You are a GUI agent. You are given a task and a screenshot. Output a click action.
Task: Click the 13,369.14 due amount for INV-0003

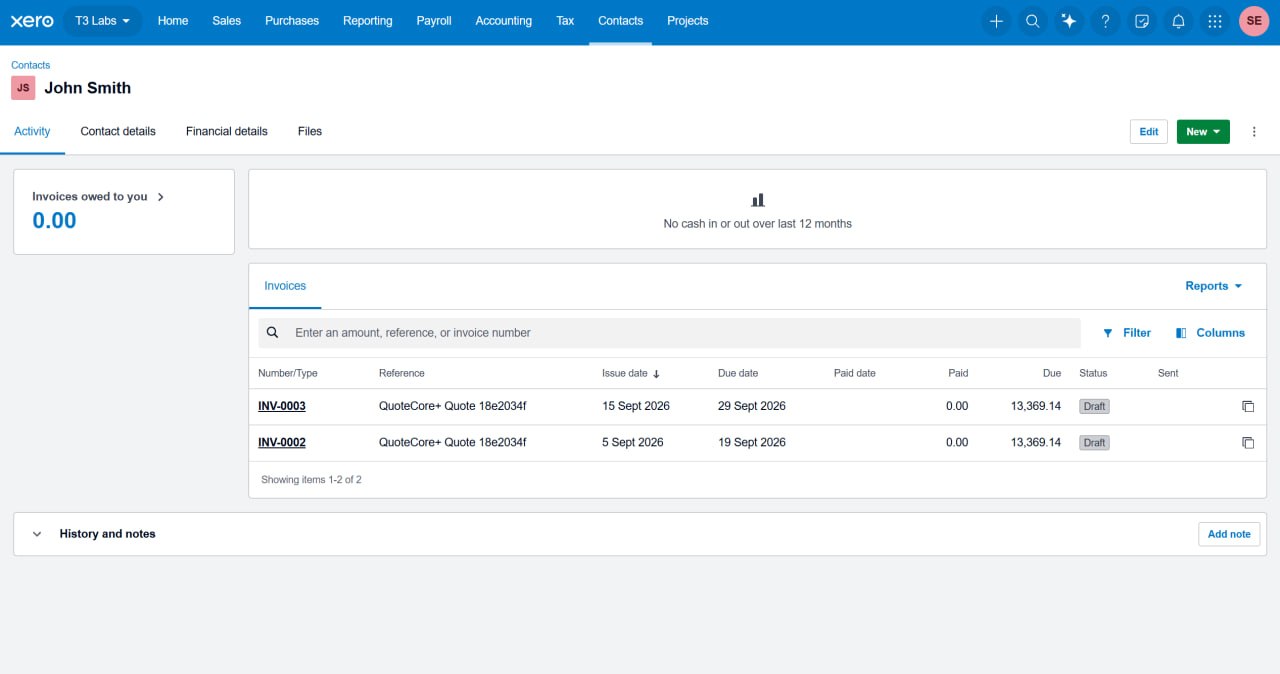1036,407
